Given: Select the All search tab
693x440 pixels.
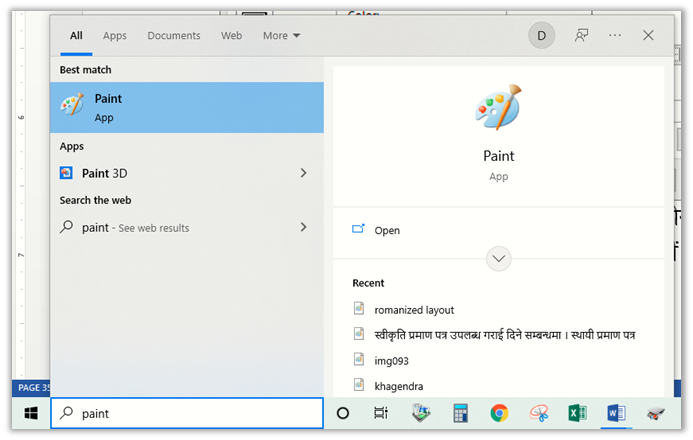Looking at the screenshot, I should coord(76,35).
